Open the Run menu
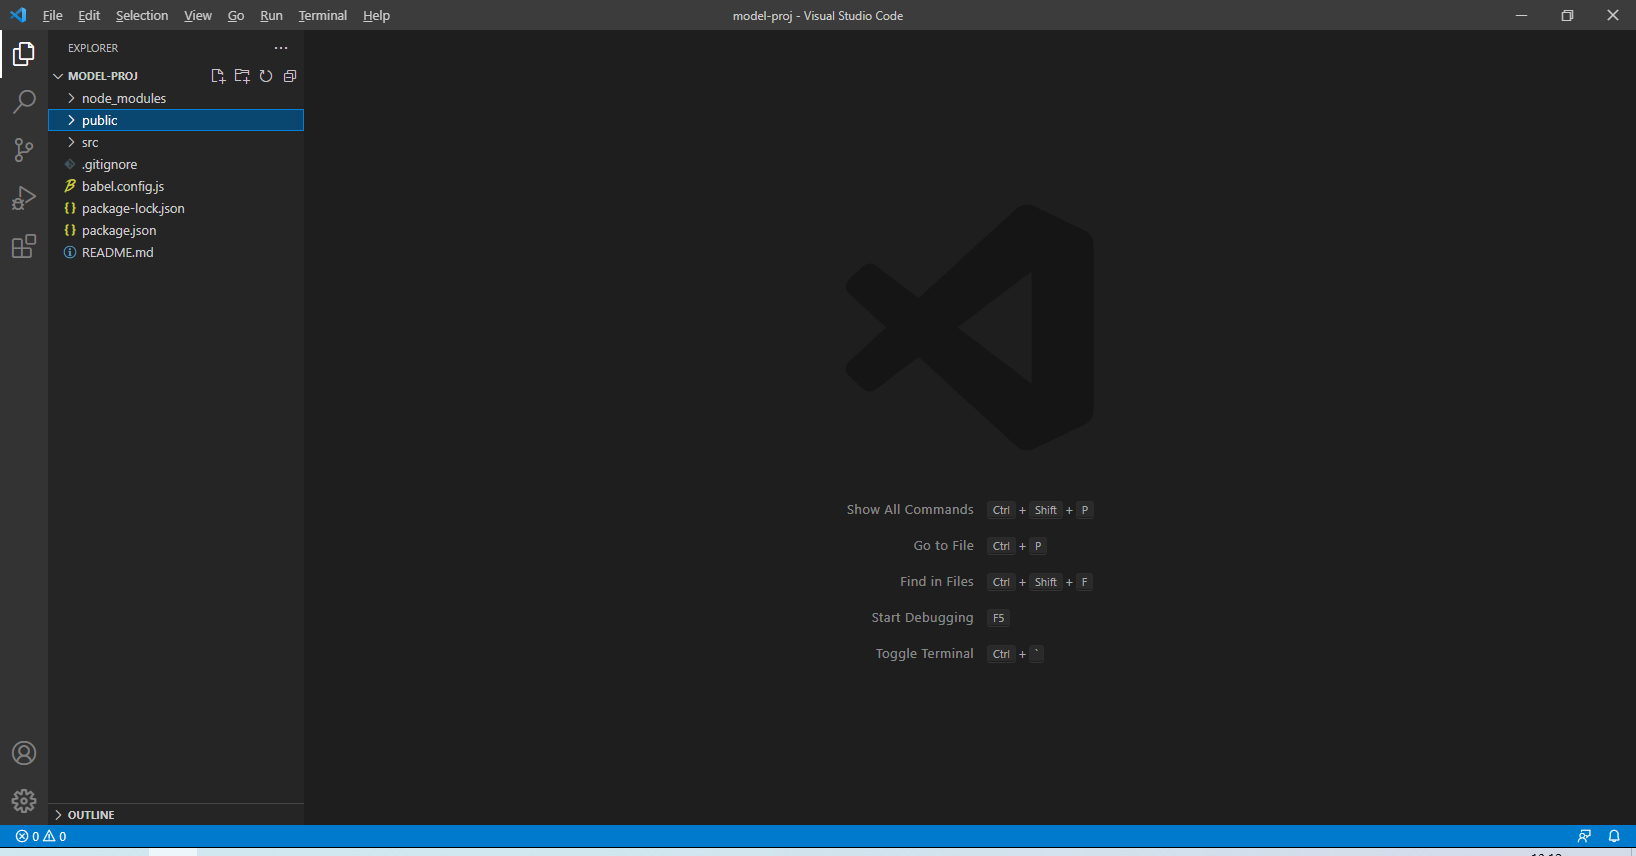 coord(271,15)
